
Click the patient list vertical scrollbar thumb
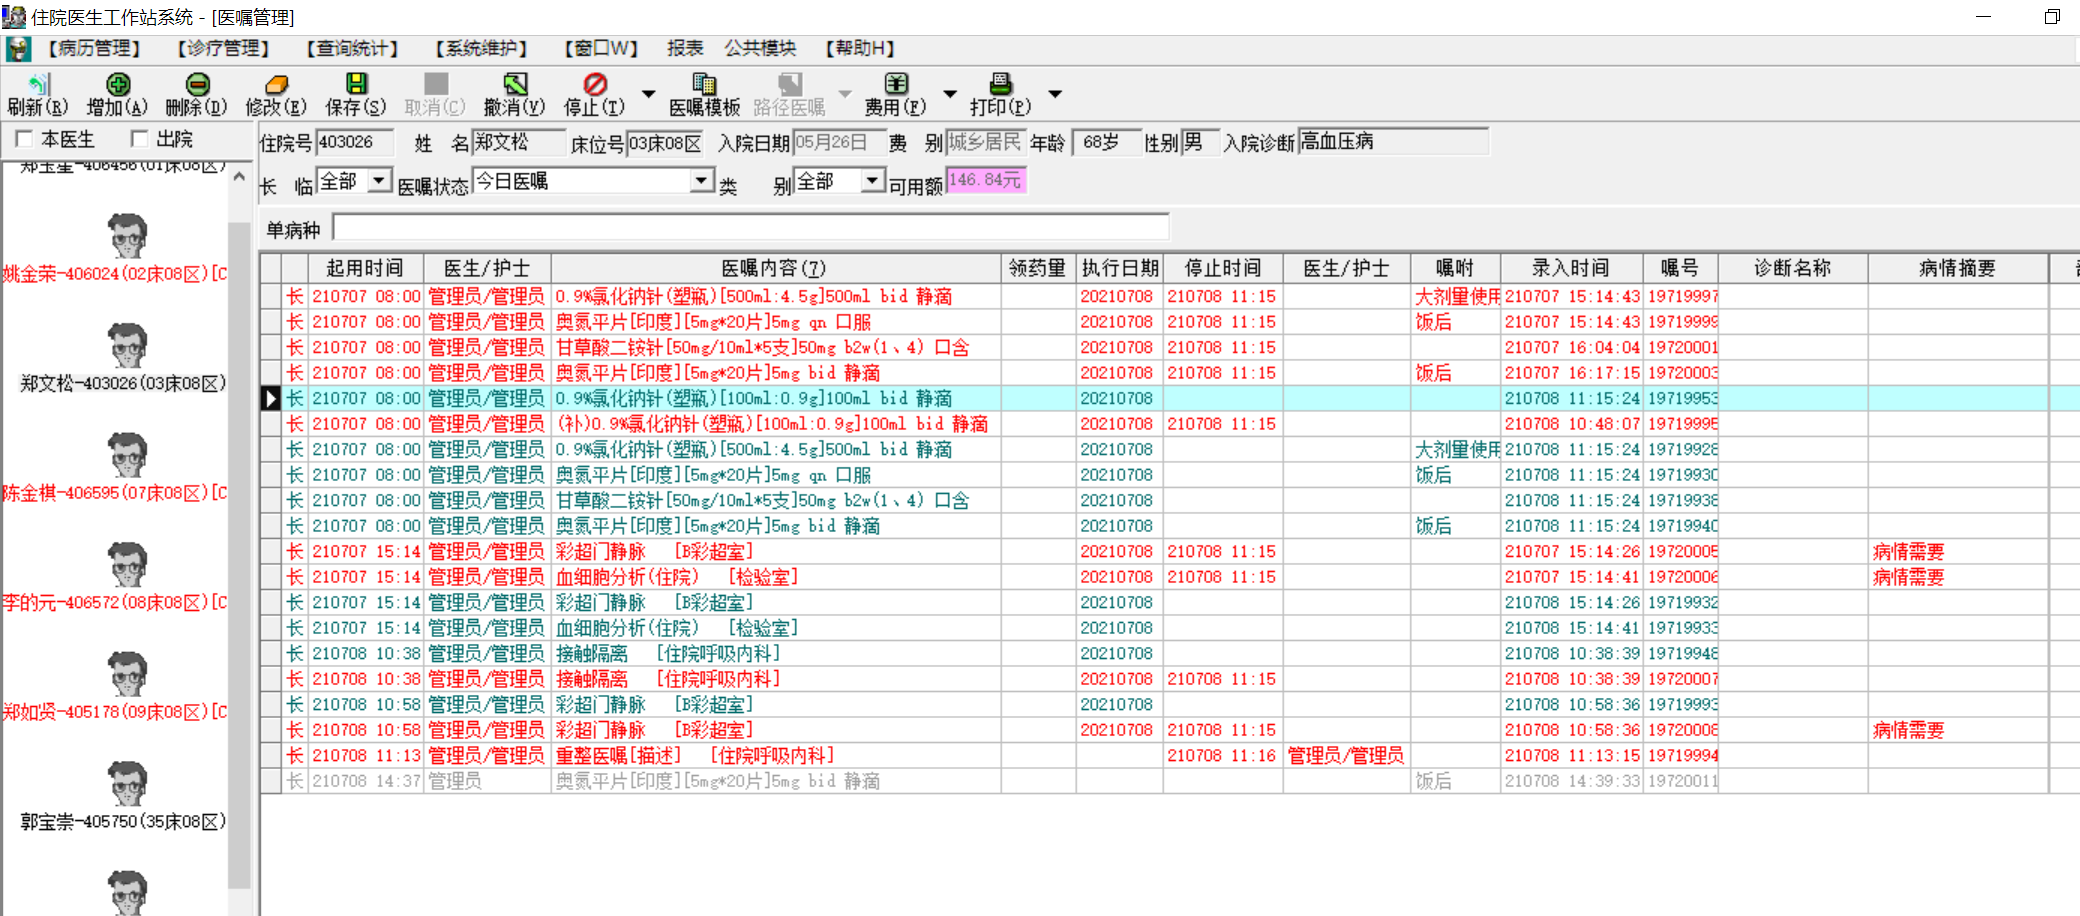[x=239, y=555]
